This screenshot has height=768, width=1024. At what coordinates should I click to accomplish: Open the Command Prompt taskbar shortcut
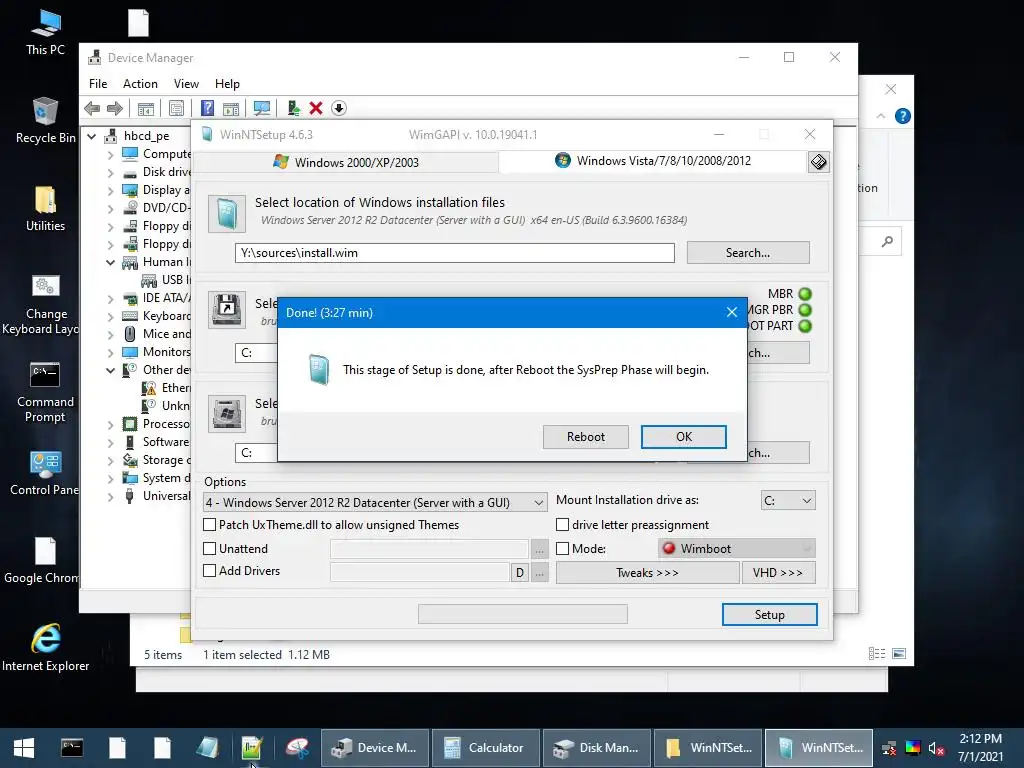(72, 748)
